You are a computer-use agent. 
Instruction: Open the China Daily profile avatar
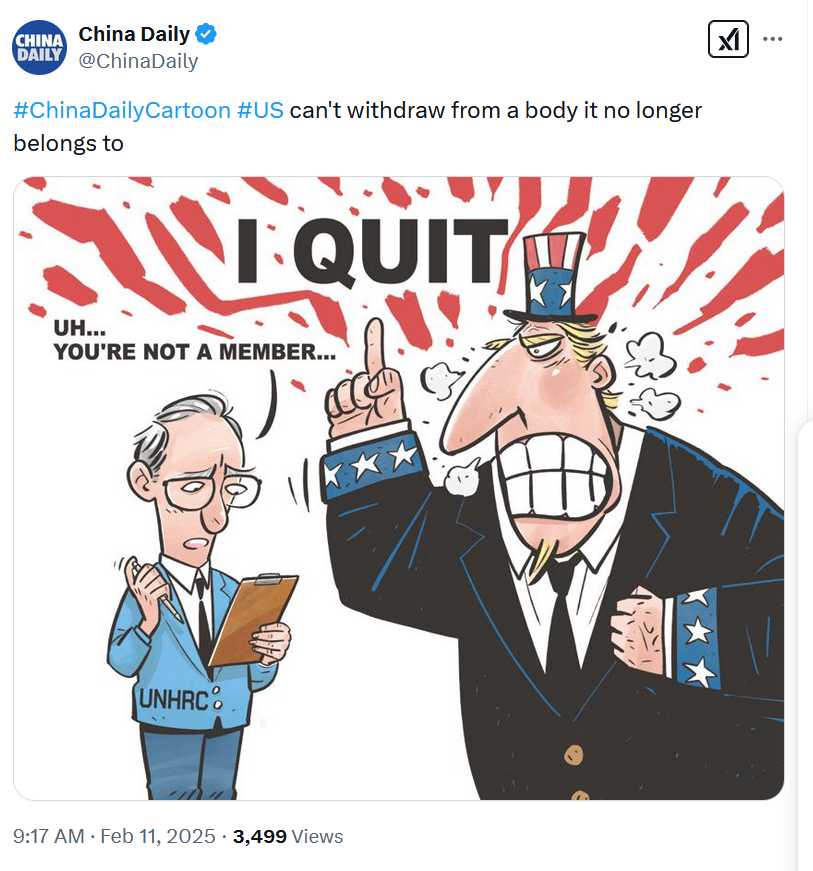pyautogui.click(x=39, y=48)
